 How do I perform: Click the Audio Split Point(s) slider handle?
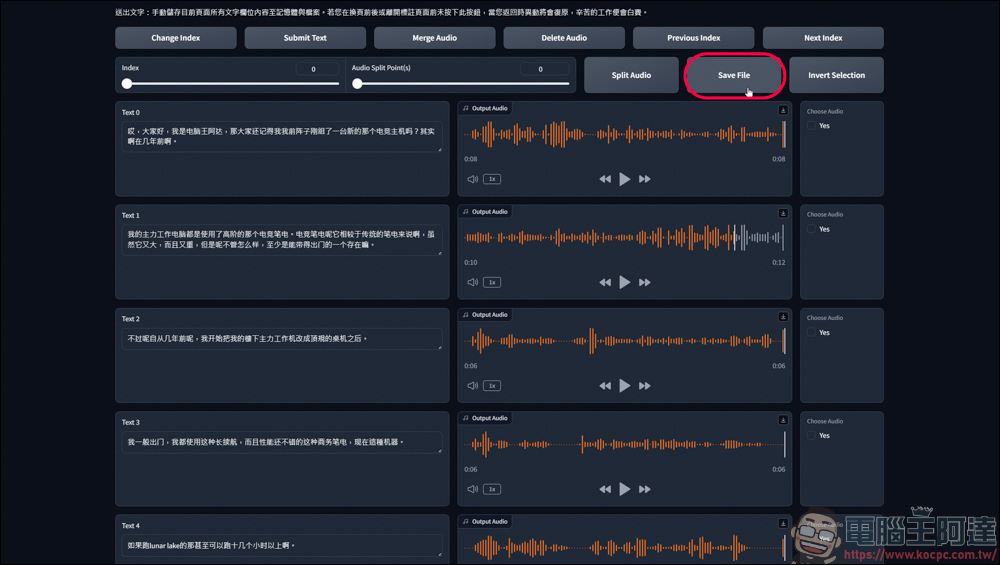tap(357, 84)
